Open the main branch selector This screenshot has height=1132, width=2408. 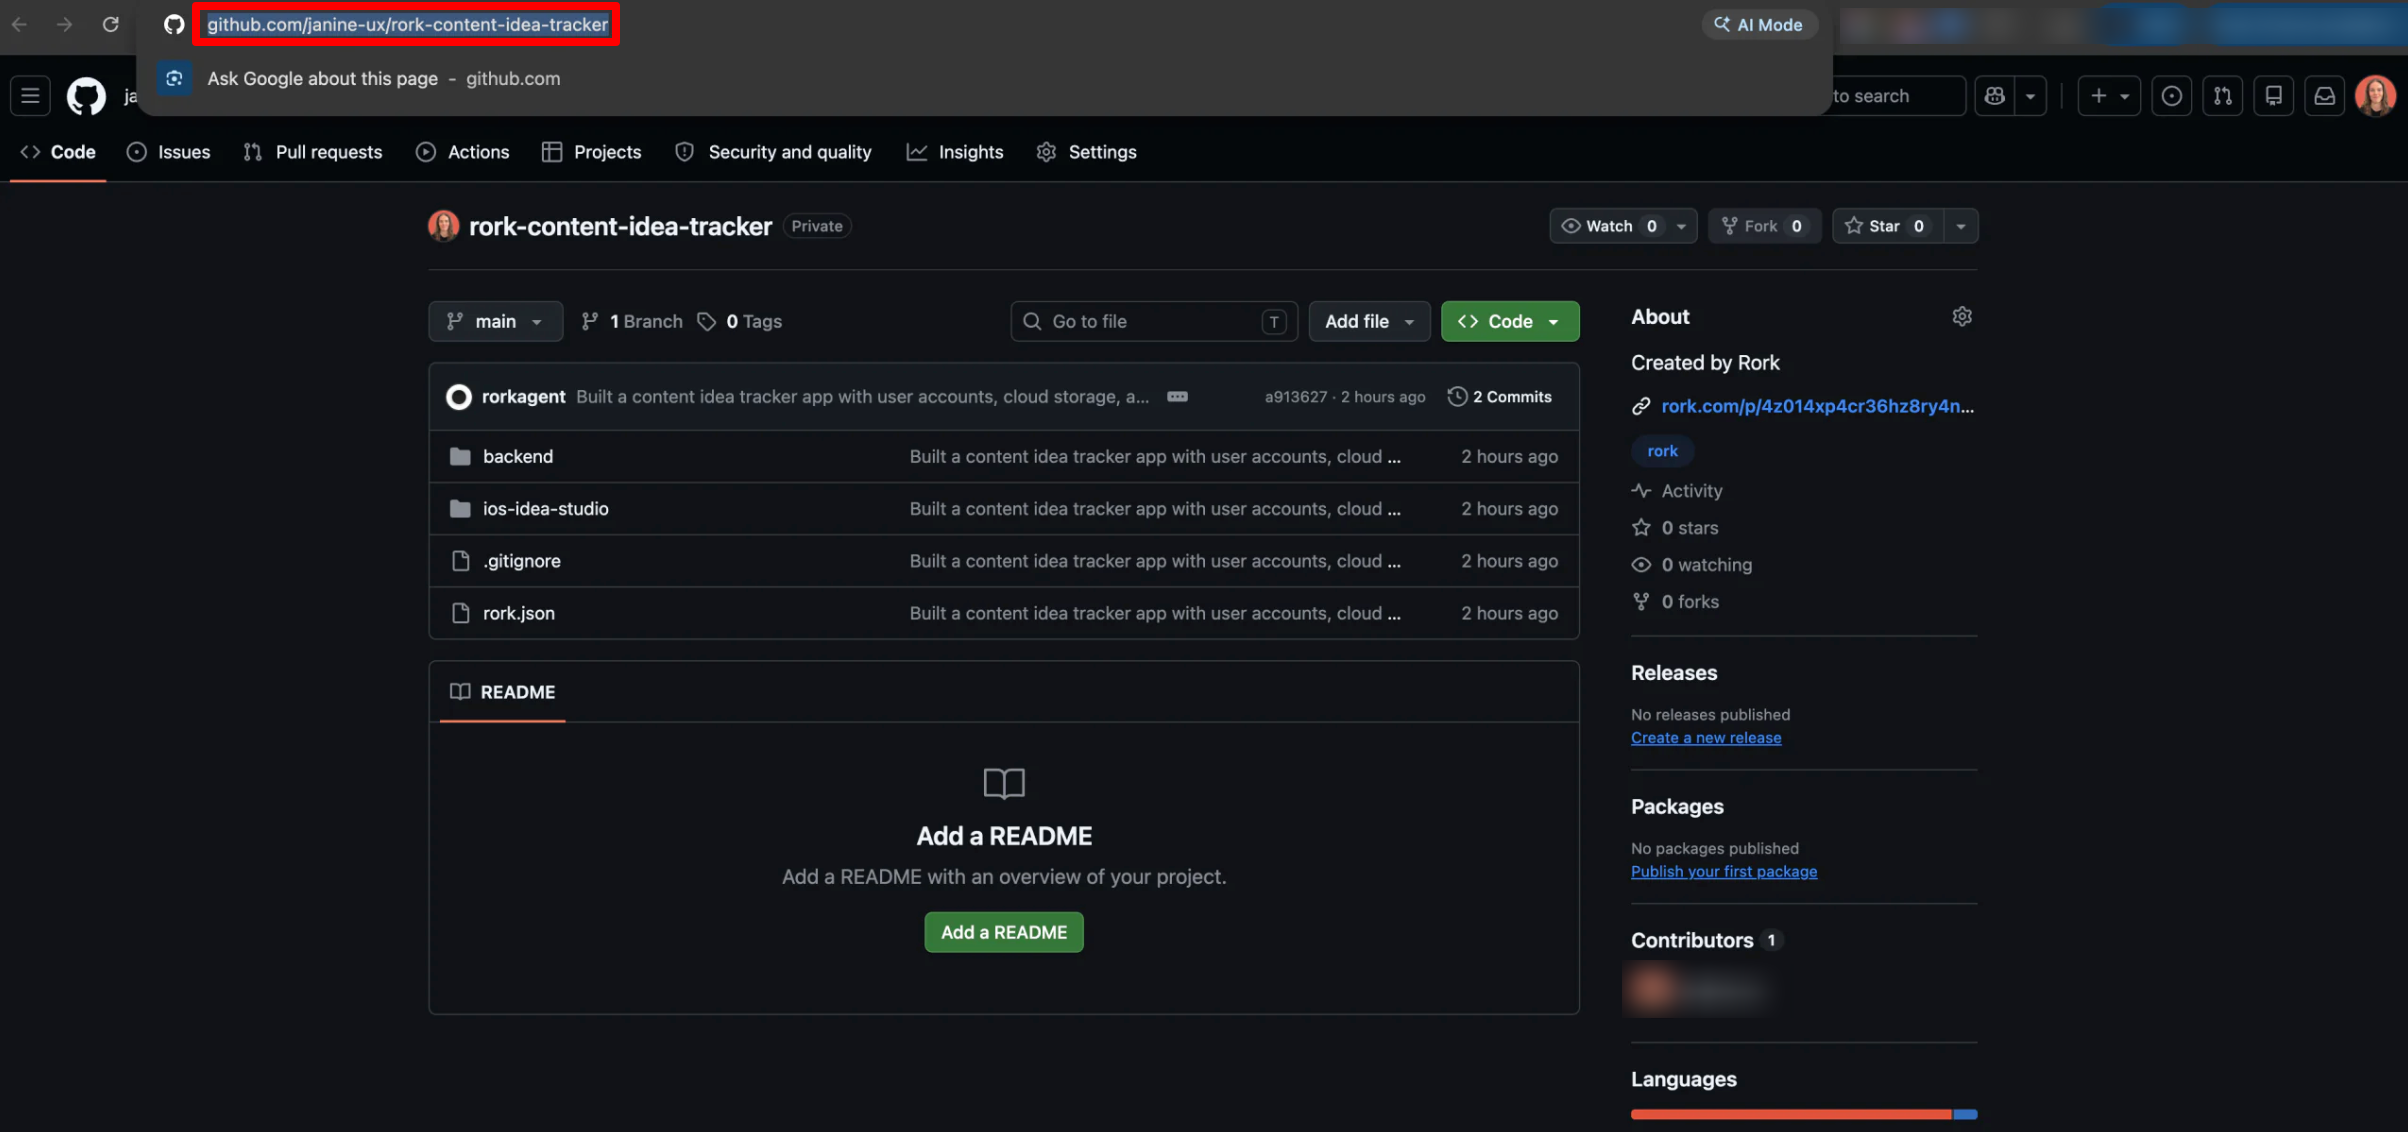click(x=495, y=321)
